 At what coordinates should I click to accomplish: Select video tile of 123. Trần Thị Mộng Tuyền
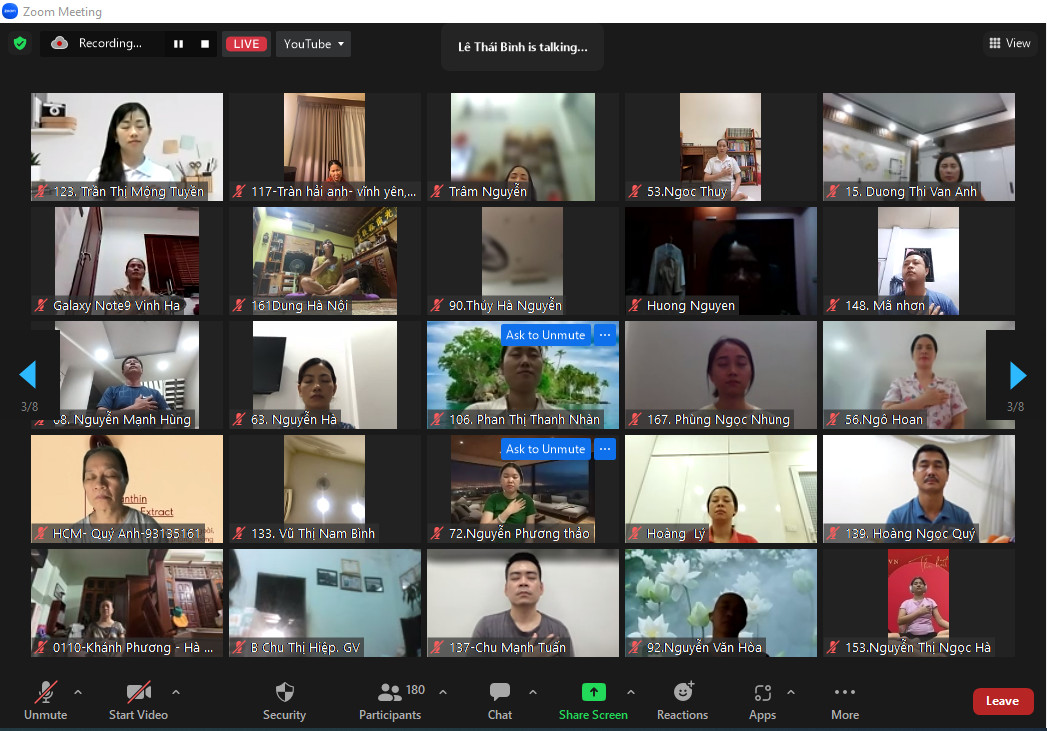127,147
